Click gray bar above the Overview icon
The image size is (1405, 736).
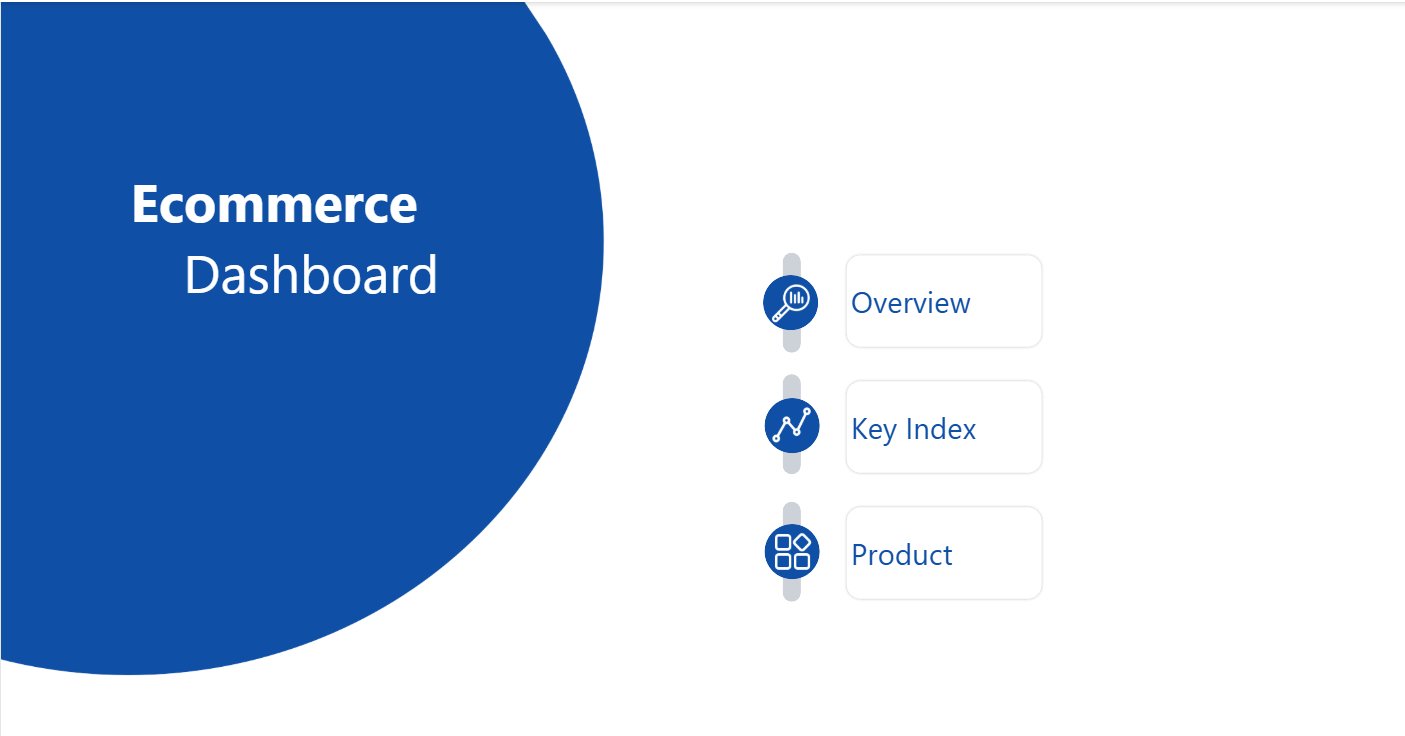[791, 263]
